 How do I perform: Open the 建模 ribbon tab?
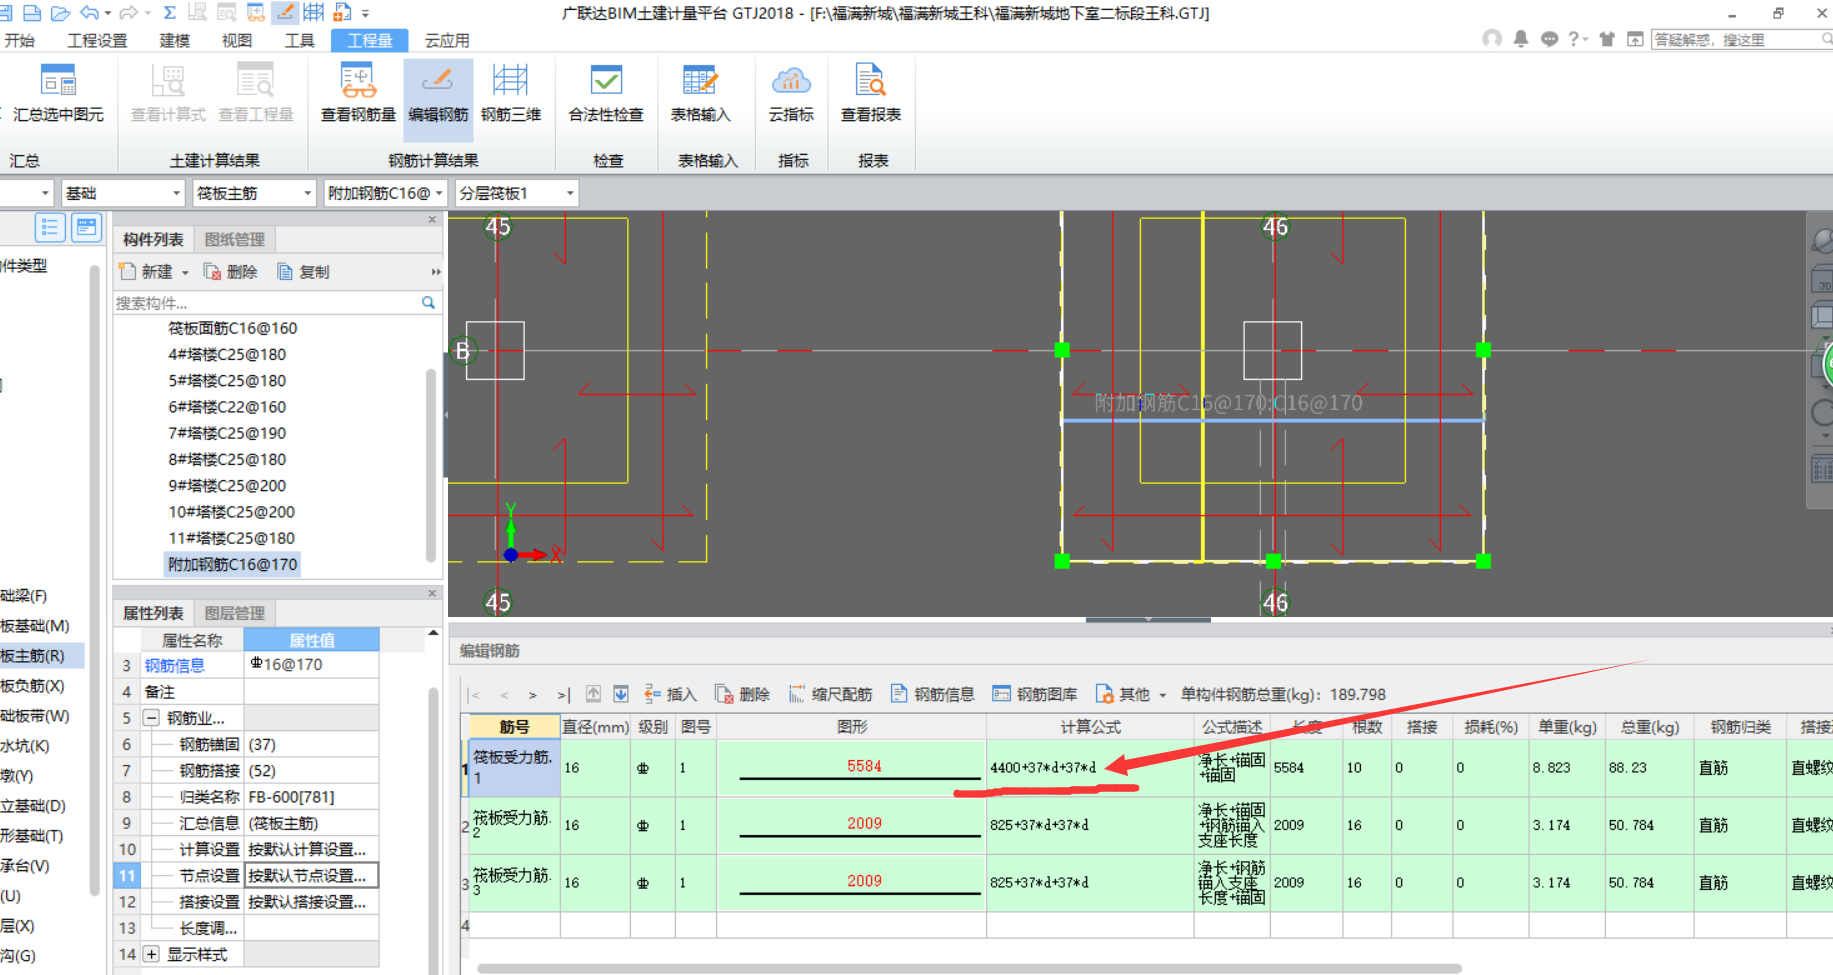pyautogui.click(x=174, y=40)
